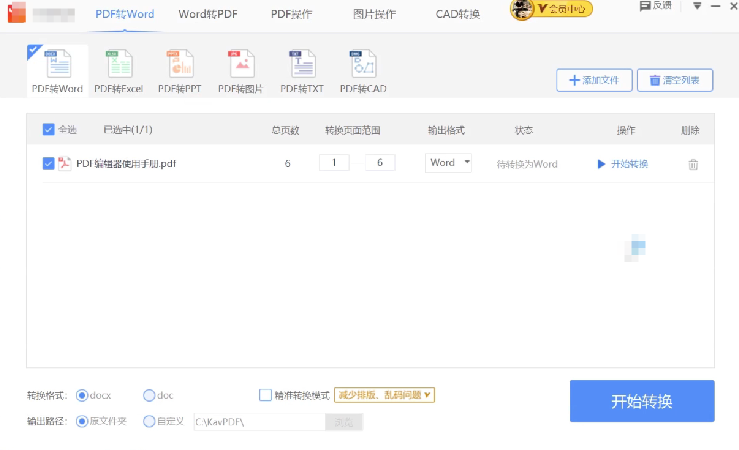Click the large blue 开始转换 button

[642, 401]
